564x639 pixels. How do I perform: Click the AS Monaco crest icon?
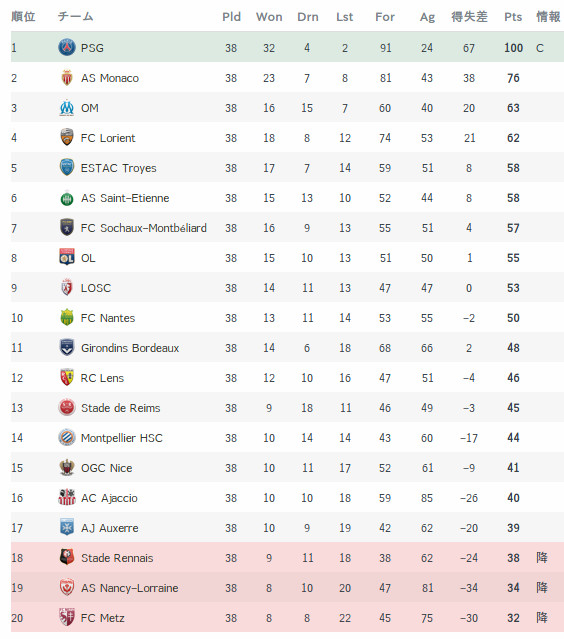[67, 77]
